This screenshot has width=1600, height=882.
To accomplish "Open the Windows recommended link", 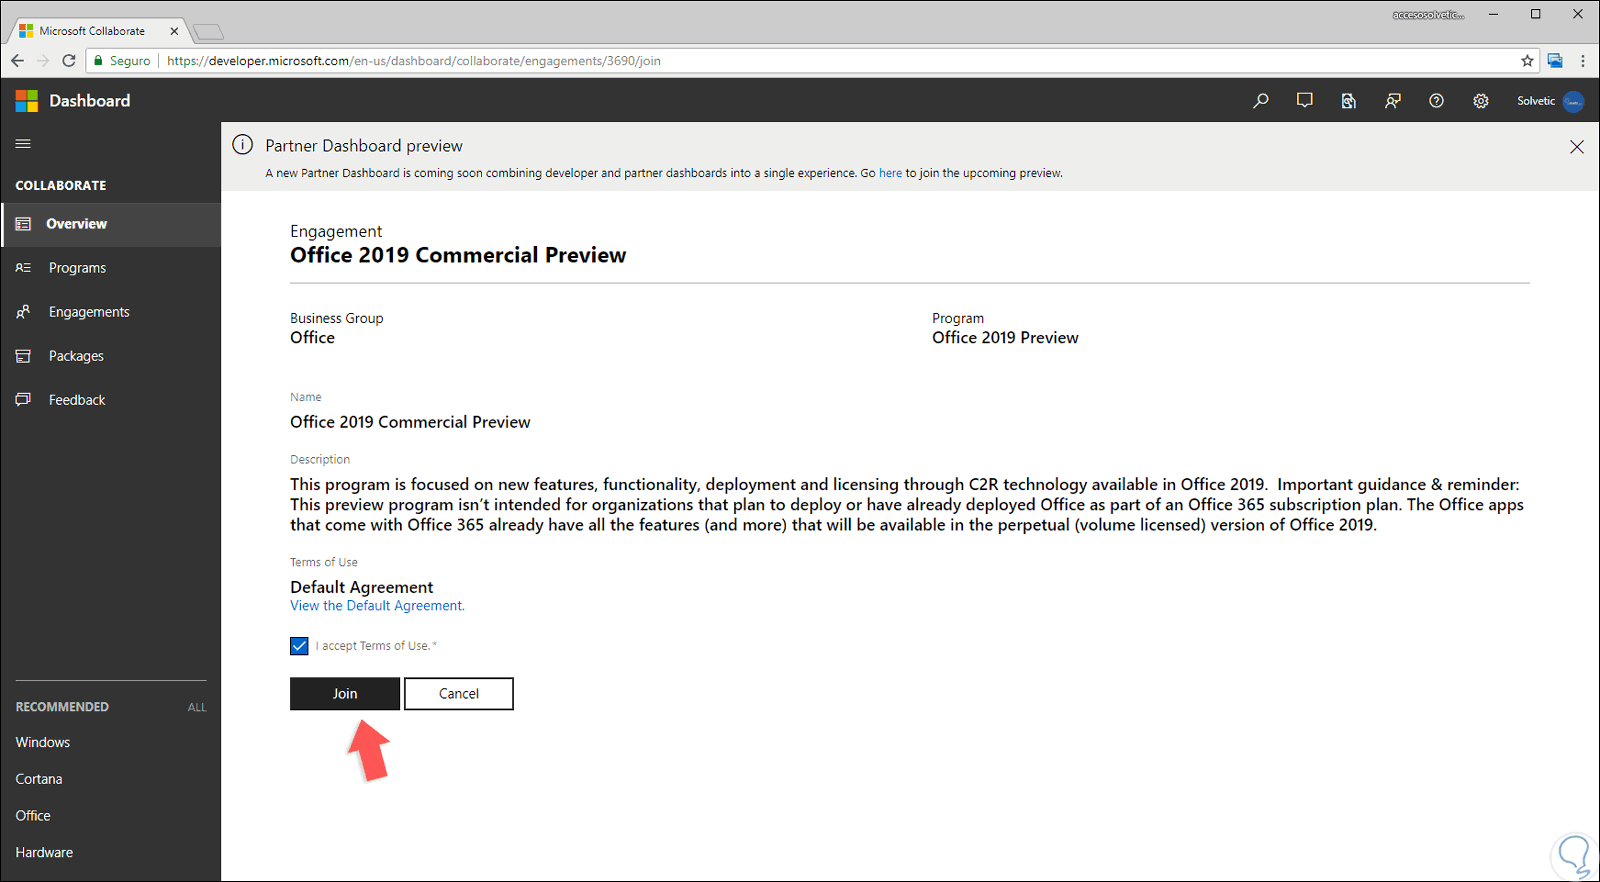I will pyautogui.click(x=43, y=743).
